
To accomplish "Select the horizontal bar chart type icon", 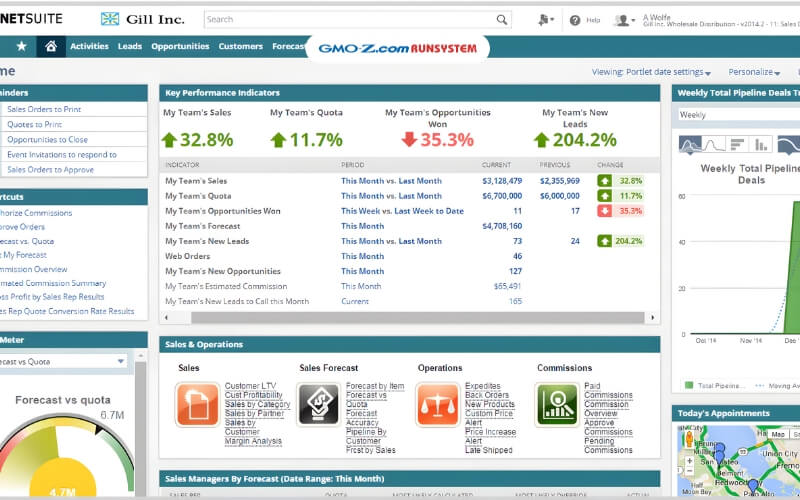I will click(x=737, y=145).
